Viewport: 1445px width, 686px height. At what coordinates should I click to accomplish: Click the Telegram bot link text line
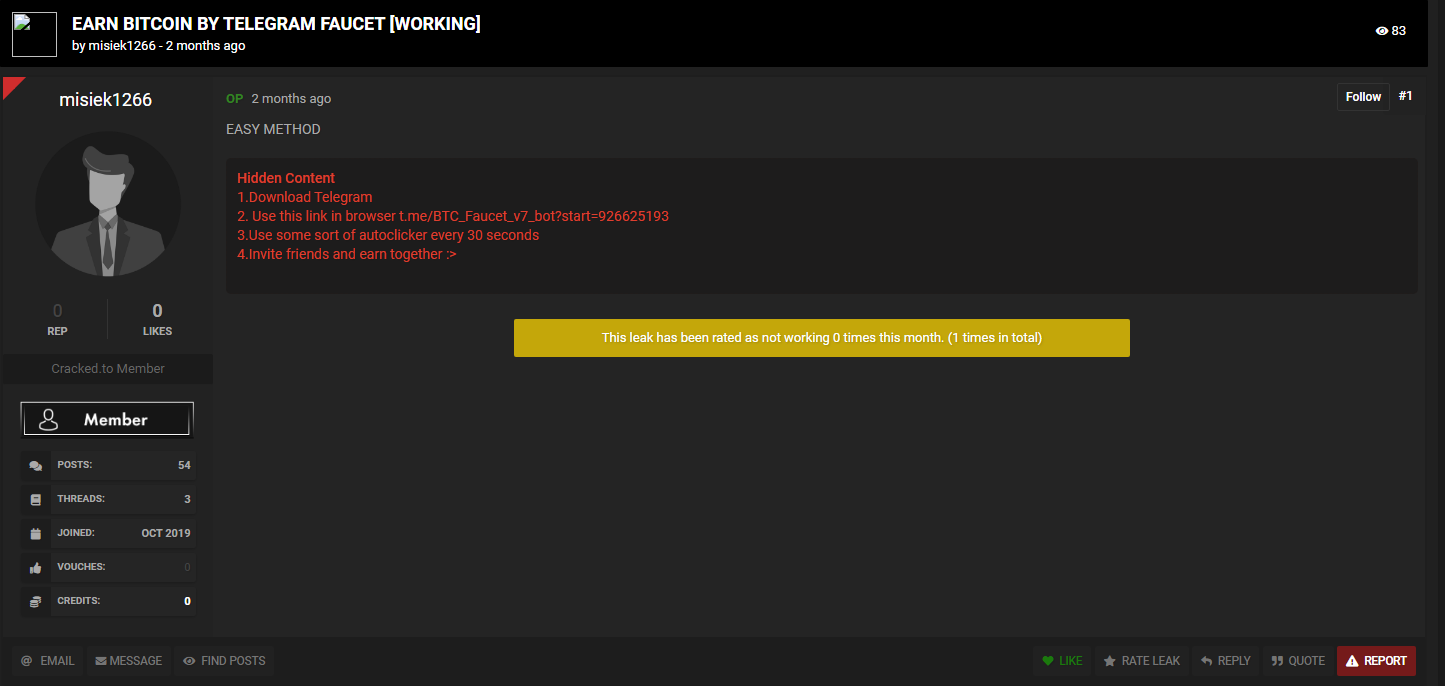point(453,216)
